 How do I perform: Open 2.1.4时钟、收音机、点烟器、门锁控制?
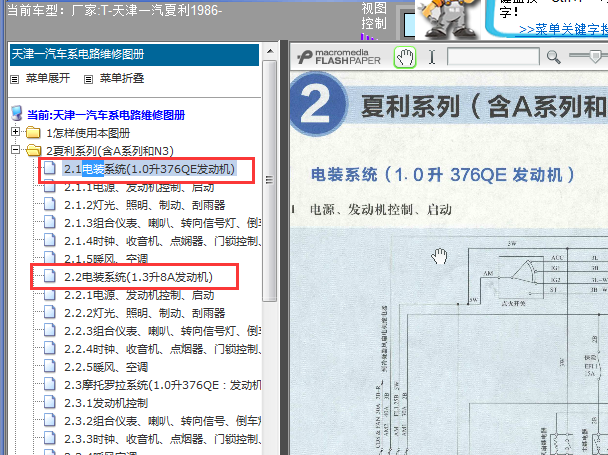click(x=162, y=241)
